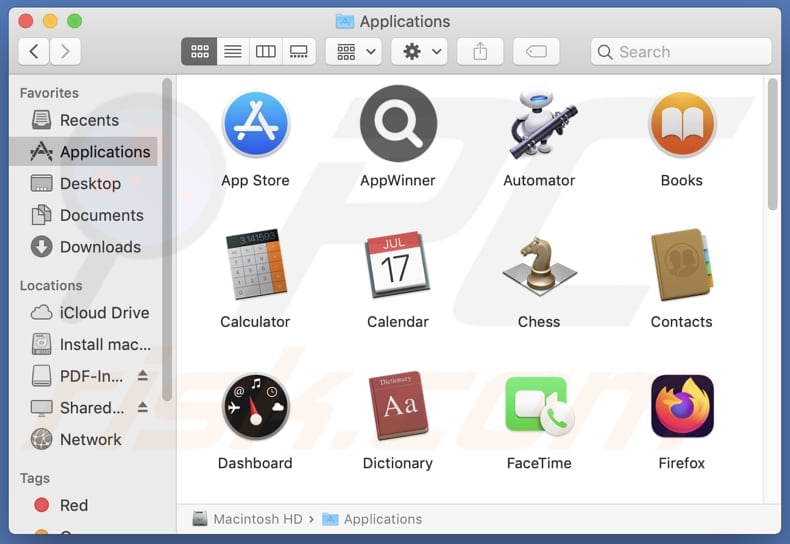Switch to gallery view
790x544 pixels.
299,51
